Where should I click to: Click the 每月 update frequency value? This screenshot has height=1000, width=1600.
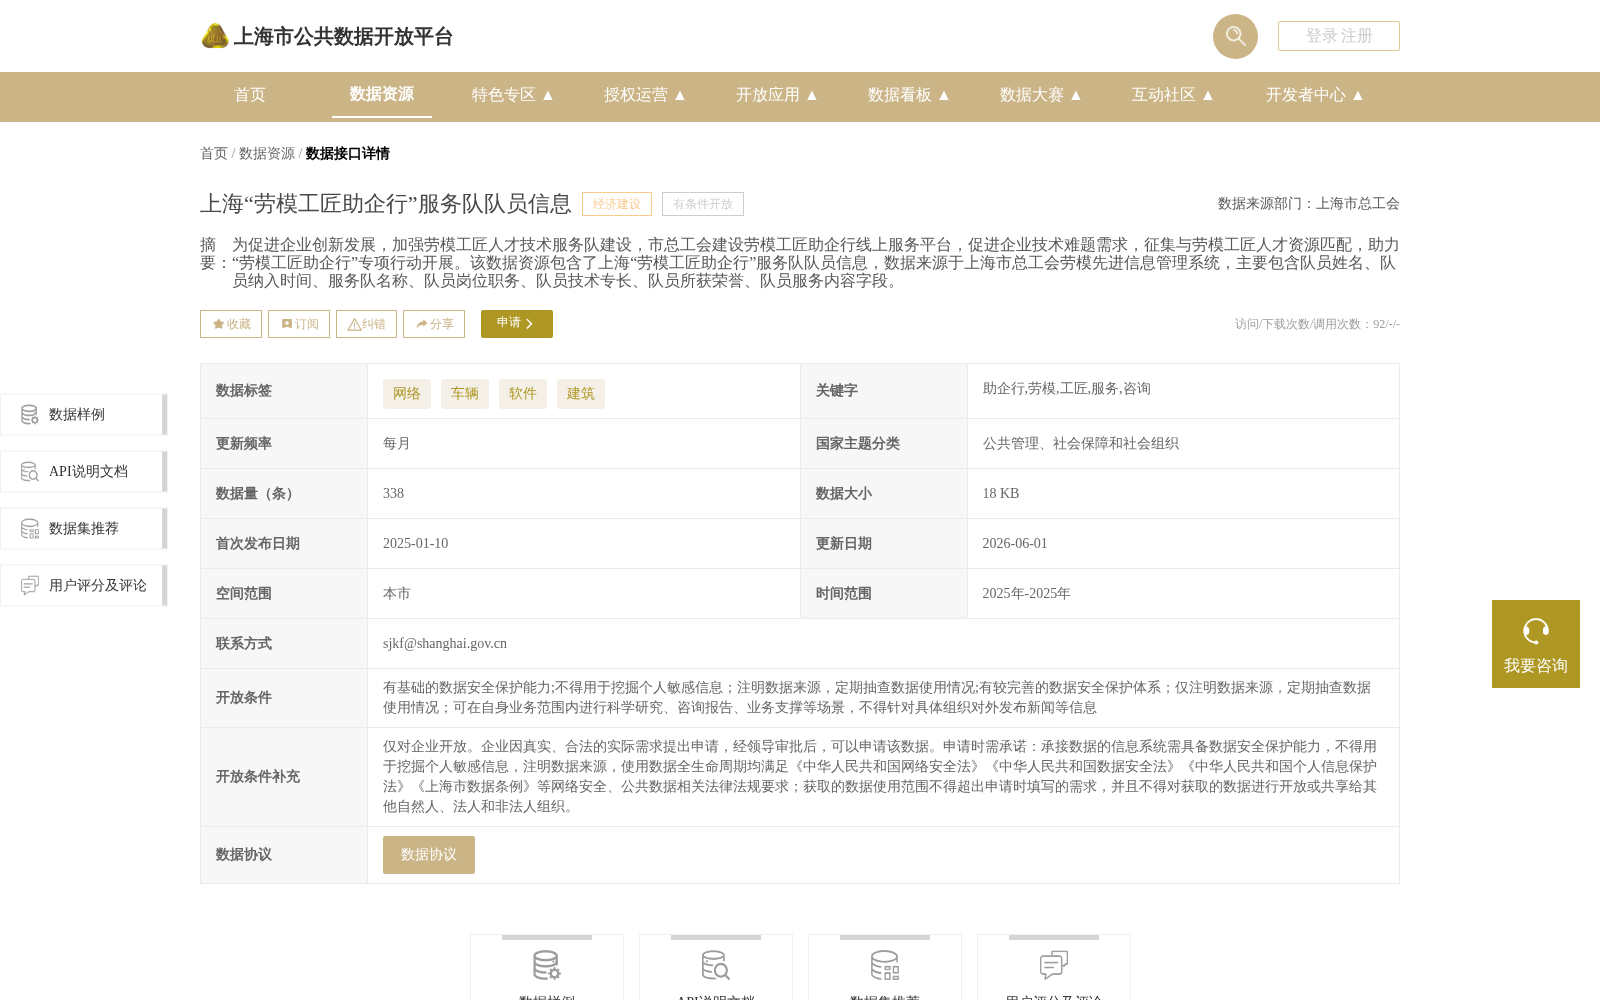click(x=397, y=444)
